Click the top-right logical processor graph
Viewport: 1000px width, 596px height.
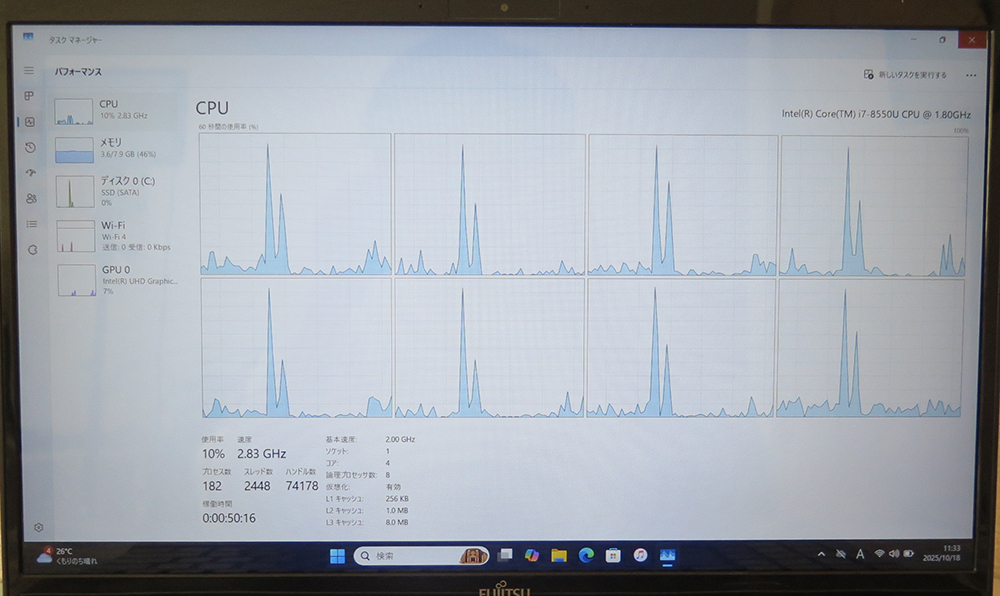coord(872,206)
